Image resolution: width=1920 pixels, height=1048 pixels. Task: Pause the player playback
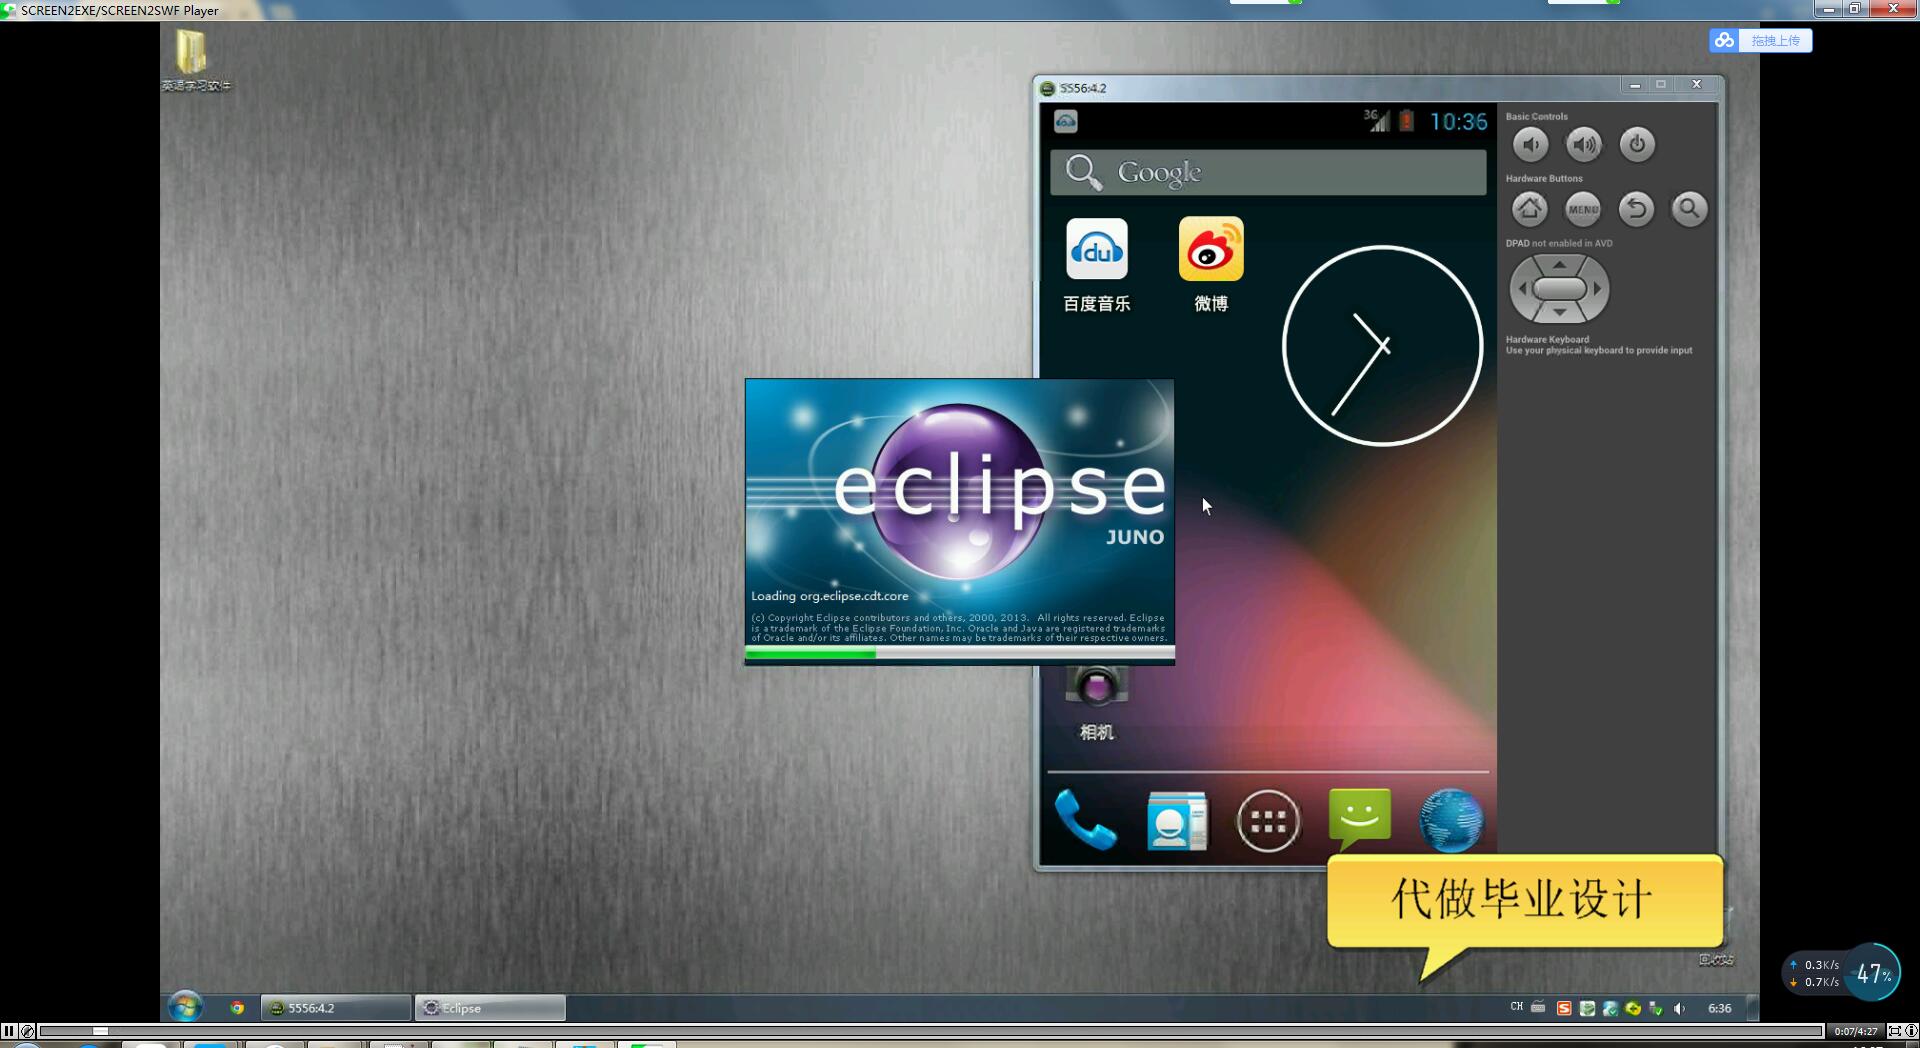[x=9, y=1031]
